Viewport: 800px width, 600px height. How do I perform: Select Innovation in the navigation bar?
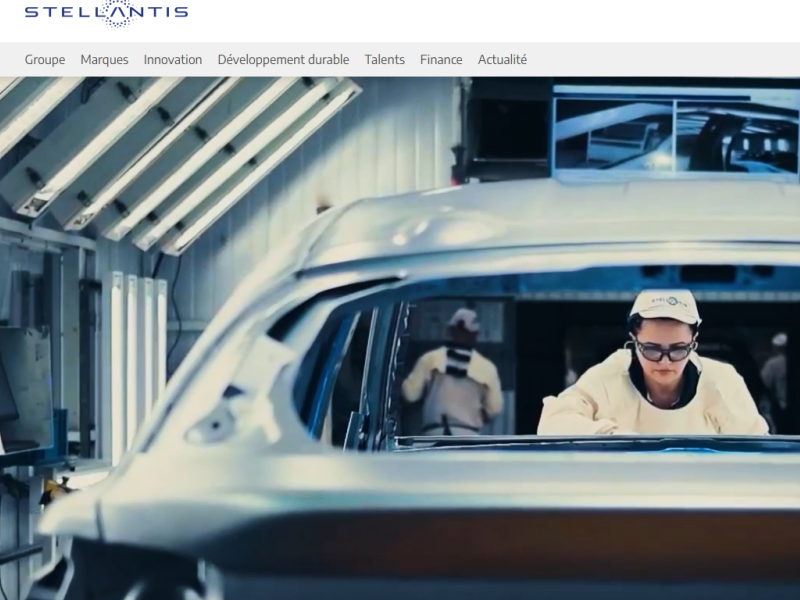point(173,60)
